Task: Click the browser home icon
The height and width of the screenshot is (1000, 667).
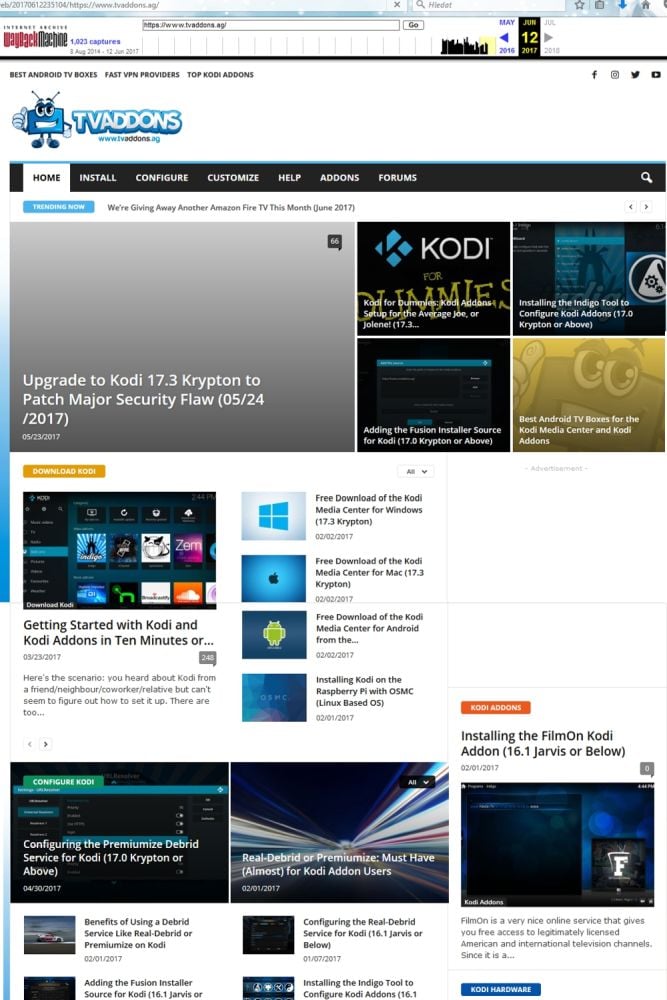Action: tap(646, 4)
